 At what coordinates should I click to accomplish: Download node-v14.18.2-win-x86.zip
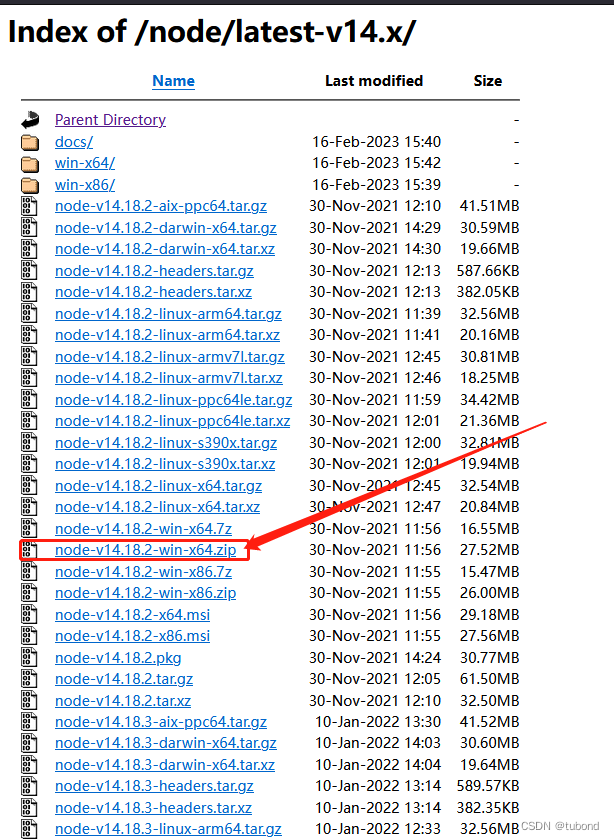(x=145, y=593)
